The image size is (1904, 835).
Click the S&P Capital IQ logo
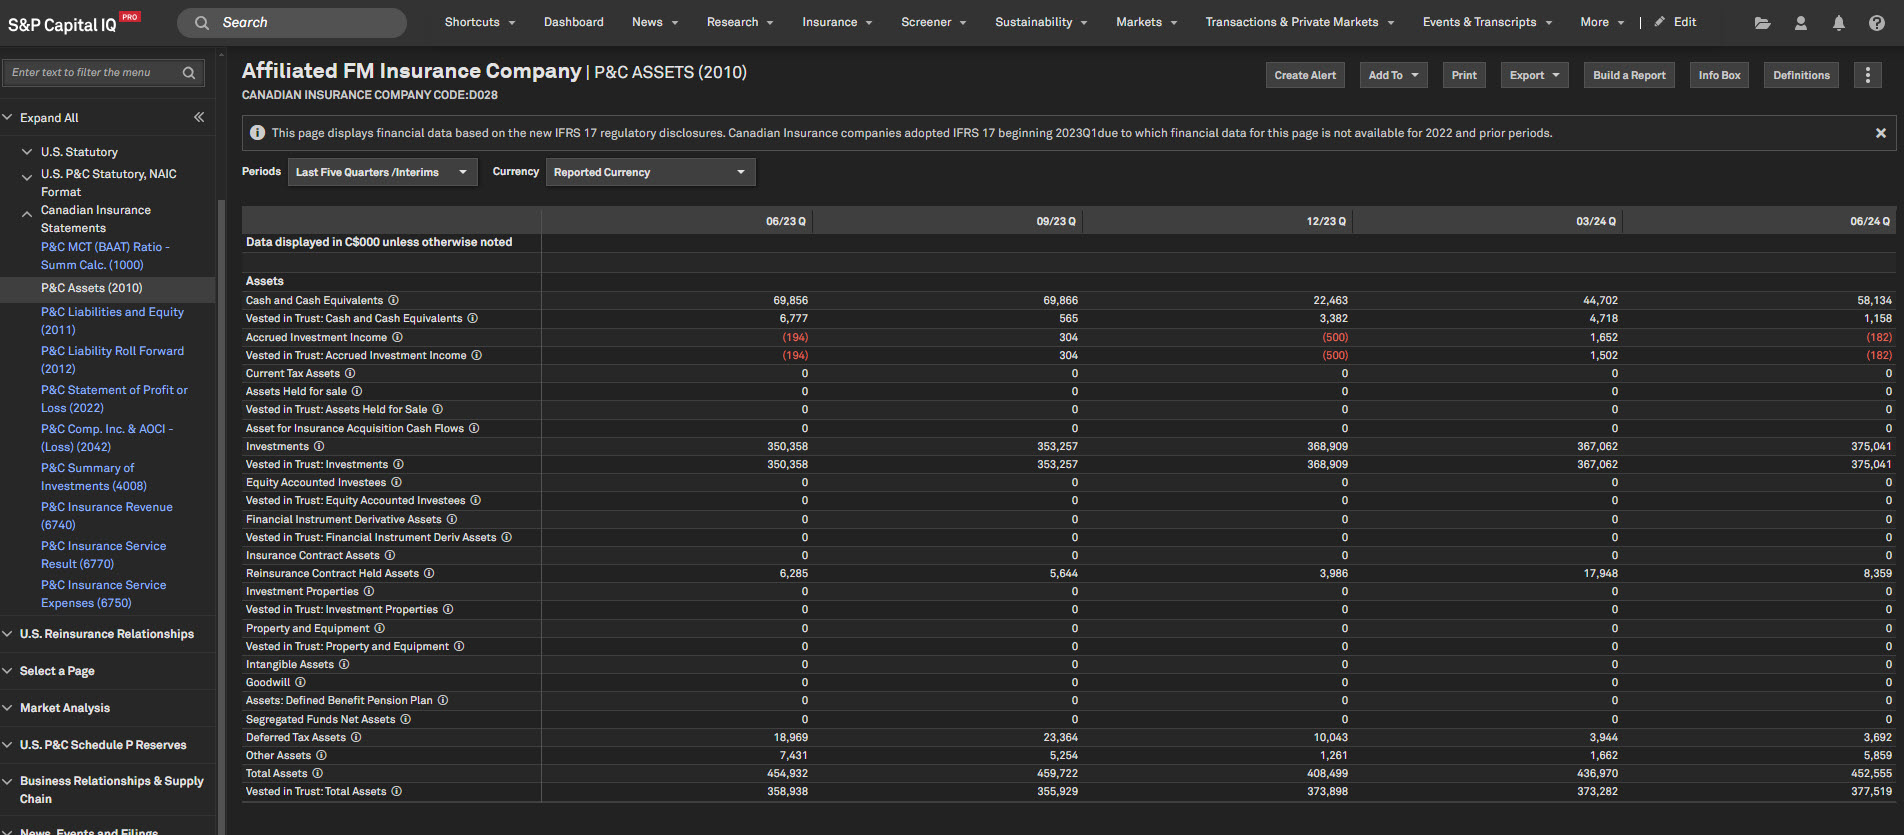(74, 23)
